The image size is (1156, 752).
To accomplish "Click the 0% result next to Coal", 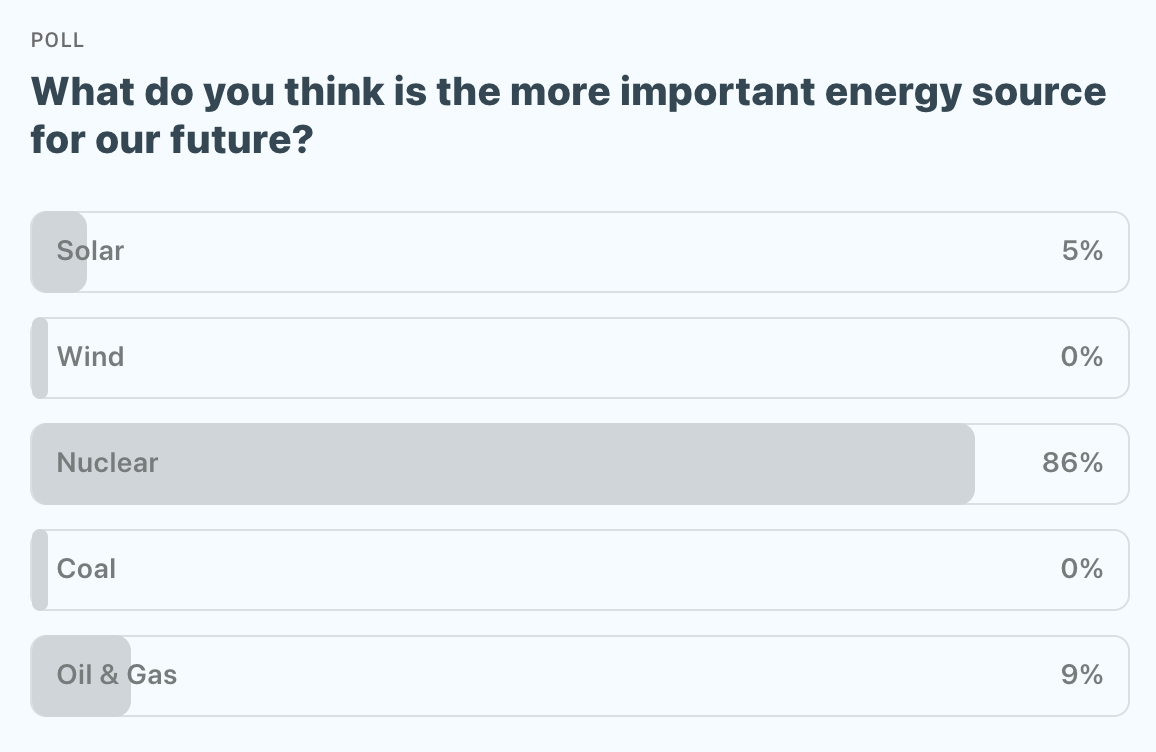I will pyautogui.click(x=1082, y=569).
